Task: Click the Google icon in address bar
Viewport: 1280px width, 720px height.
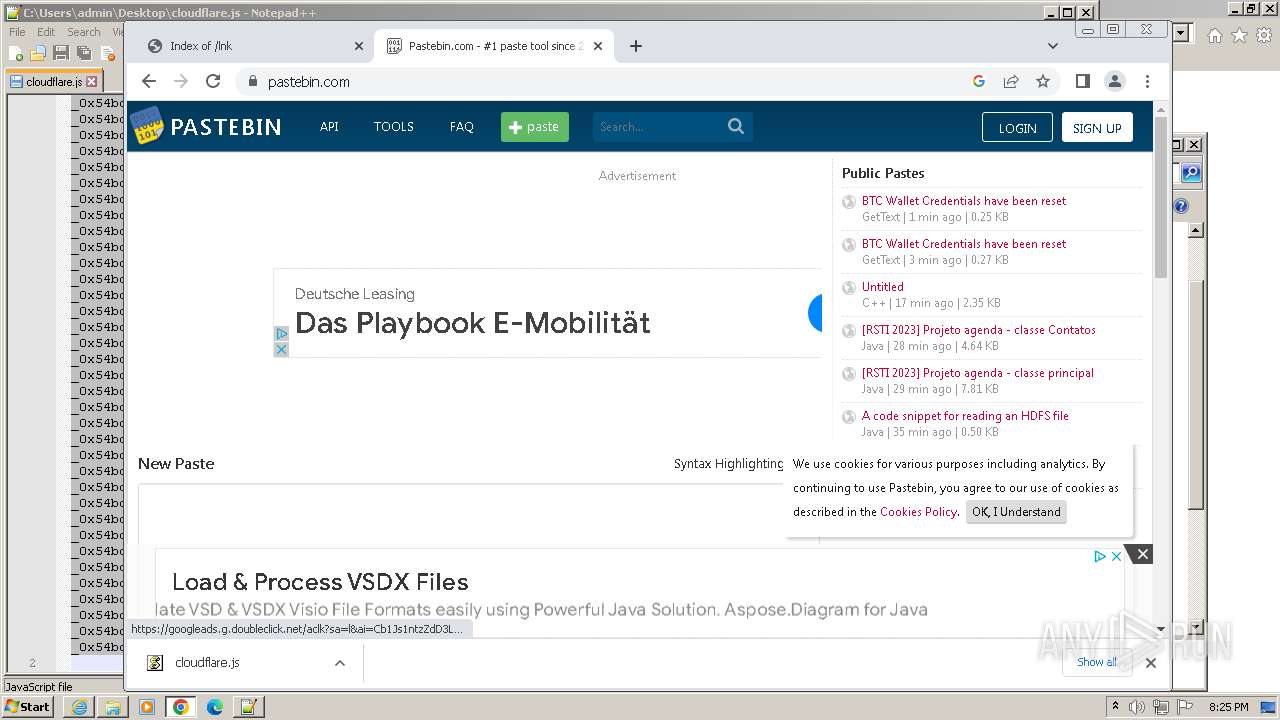Action: point(979,81)
